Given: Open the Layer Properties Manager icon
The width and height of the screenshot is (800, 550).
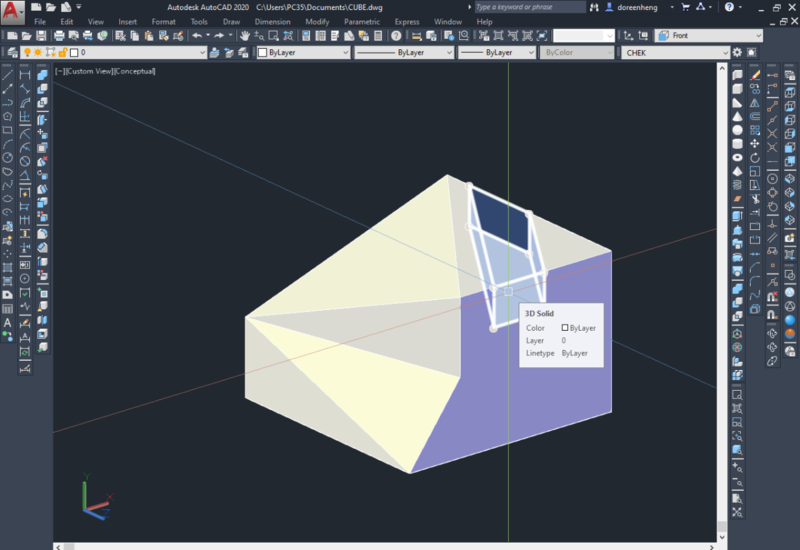Looking at the screenshot, I should point(11,52).
